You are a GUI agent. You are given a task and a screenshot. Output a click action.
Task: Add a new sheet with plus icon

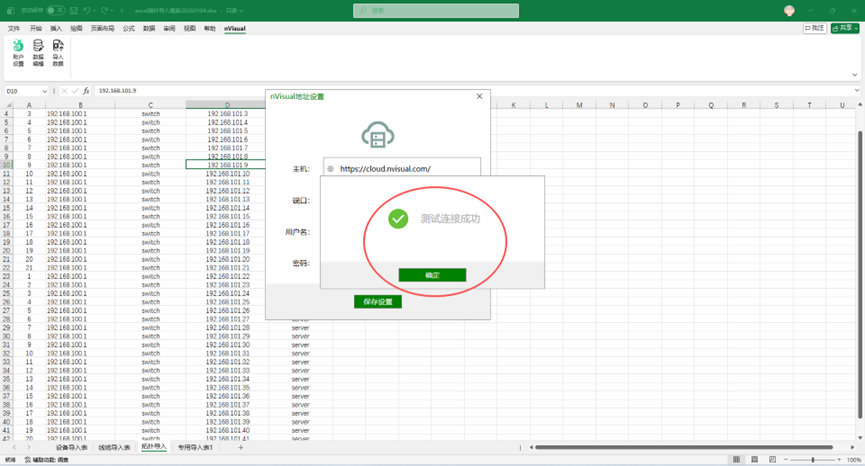[240, 447]
